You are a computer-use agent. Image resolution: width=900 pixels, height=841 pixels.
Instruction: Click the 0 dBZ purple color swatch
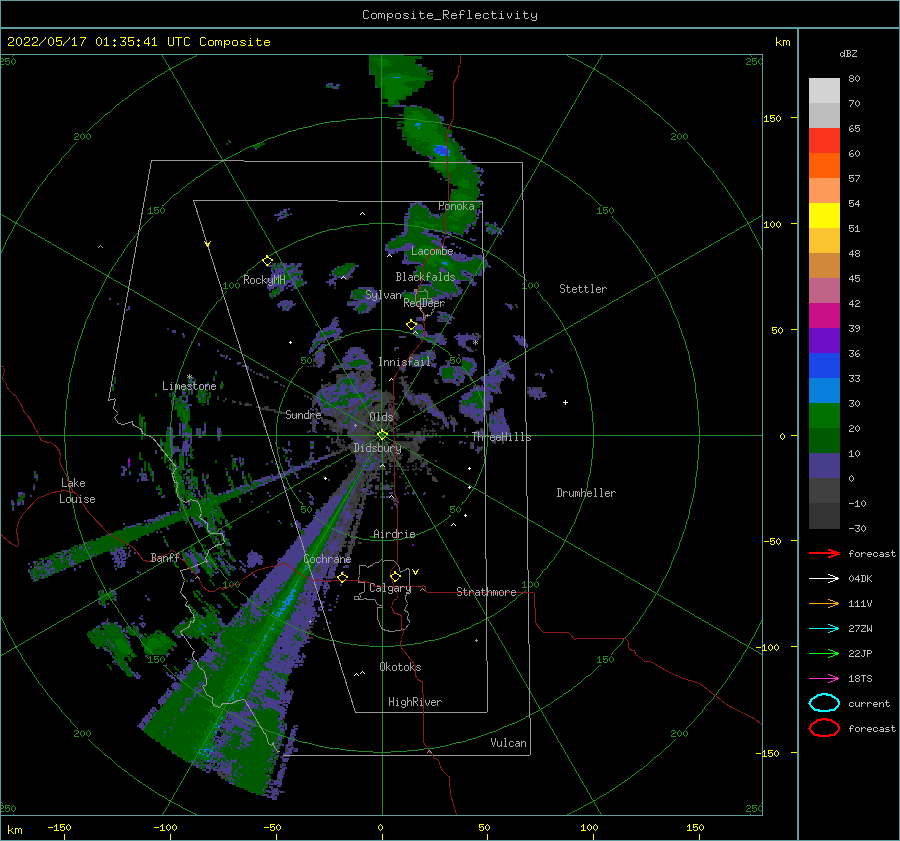(824, 465)
